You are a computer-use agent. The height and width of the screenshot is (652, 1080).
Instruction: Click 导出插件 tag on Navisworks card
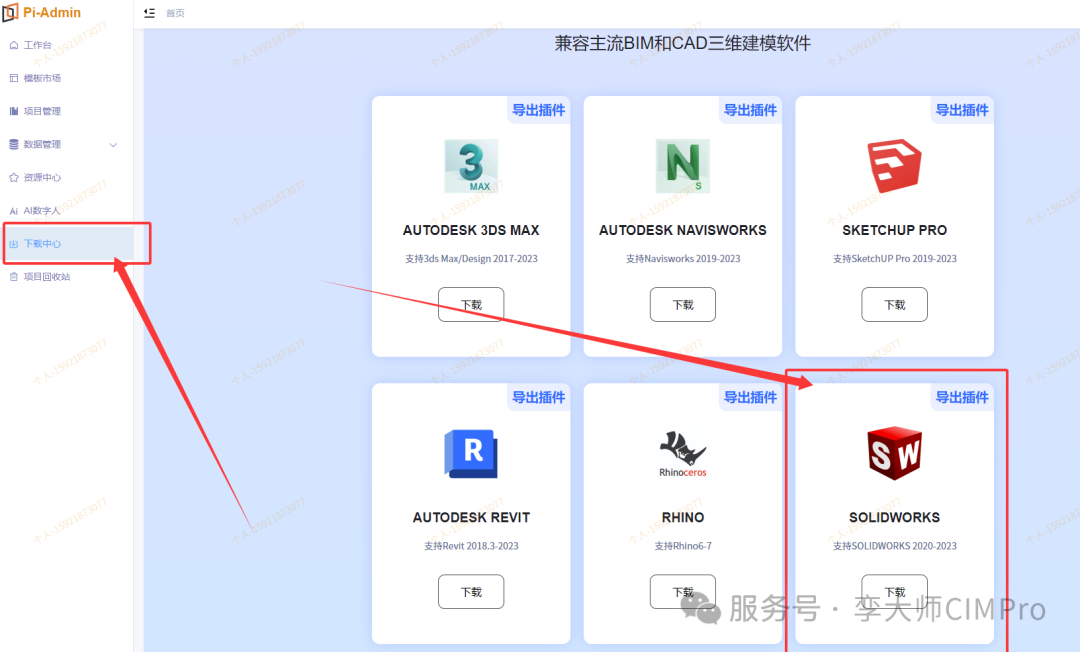click(x=750, y=110)
